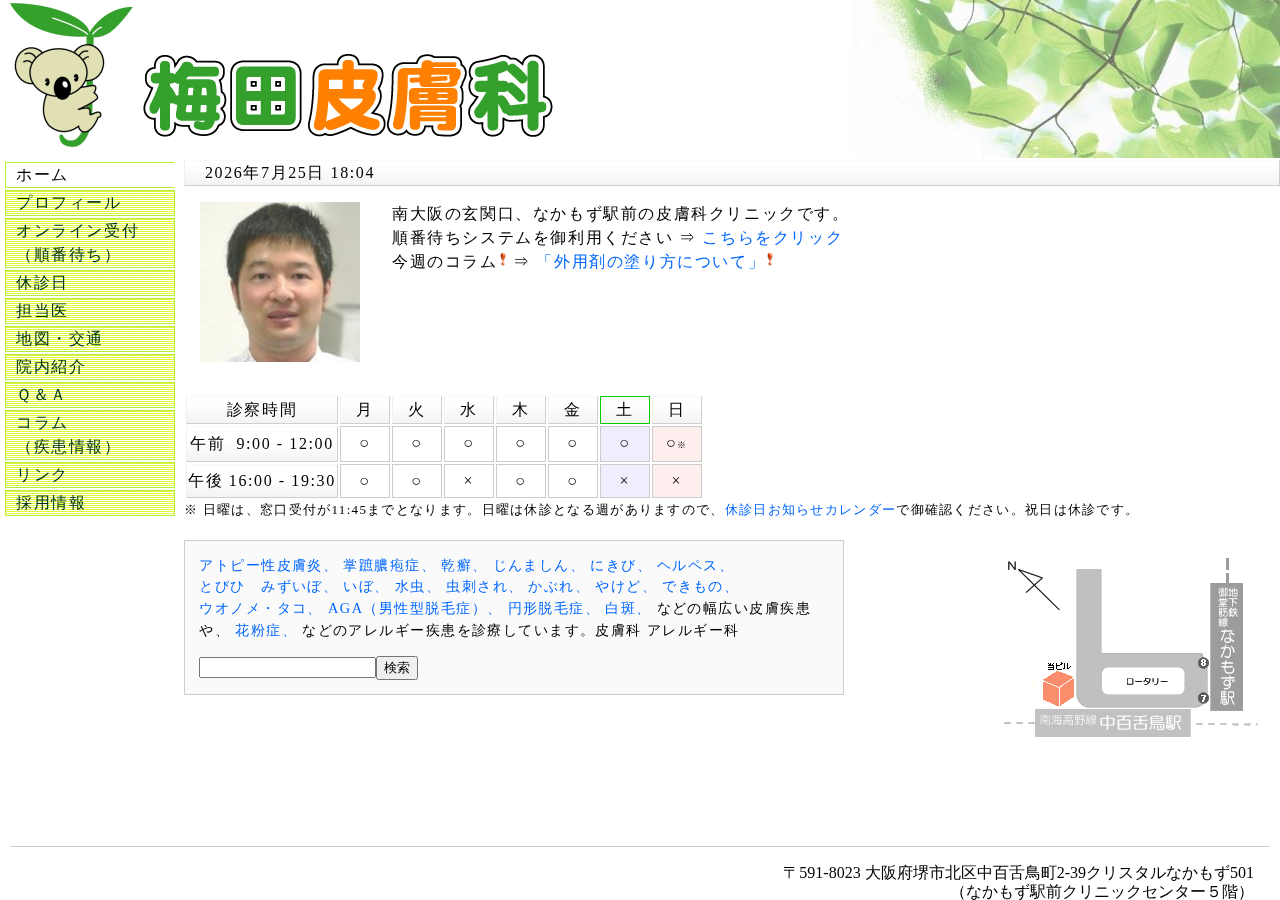Open コラム(疾患情報) menu item
Viewport: 1280px width, 900px height.
tap(90, 435)
